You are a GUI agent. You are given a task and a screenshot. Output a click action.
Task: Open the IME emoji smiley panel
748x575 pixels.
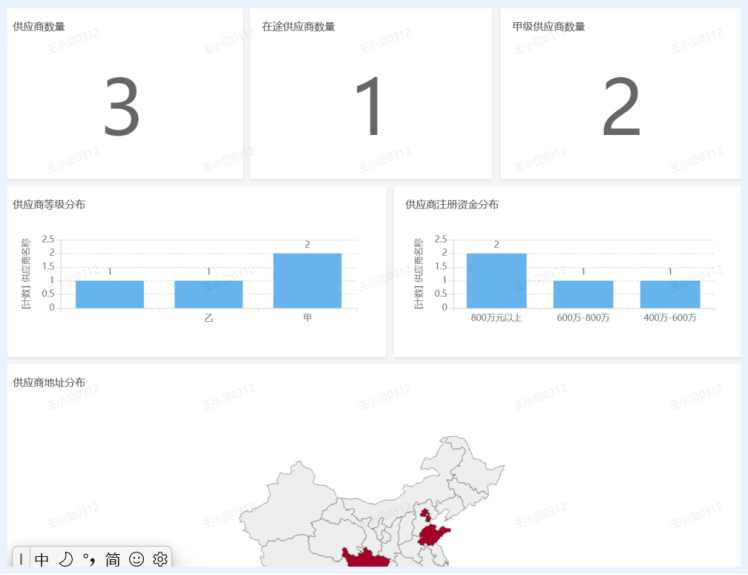tap(137, 560)
